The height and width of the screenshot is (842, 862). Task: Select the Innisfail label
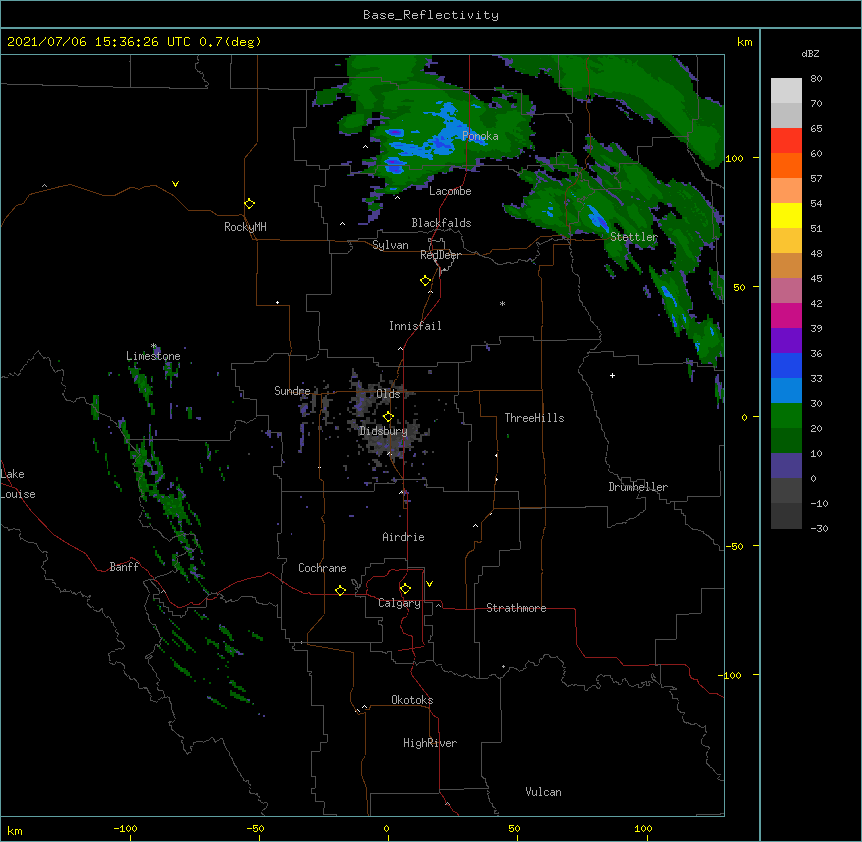[415, 326]
